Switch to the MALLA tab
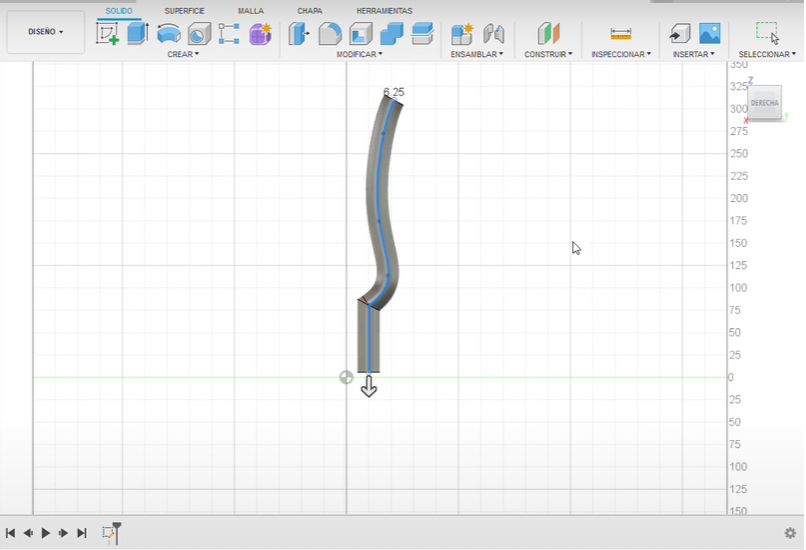Image resolution: width=806 pixels, height=550 pixels. pyautogui.click(x=251, y=11)
